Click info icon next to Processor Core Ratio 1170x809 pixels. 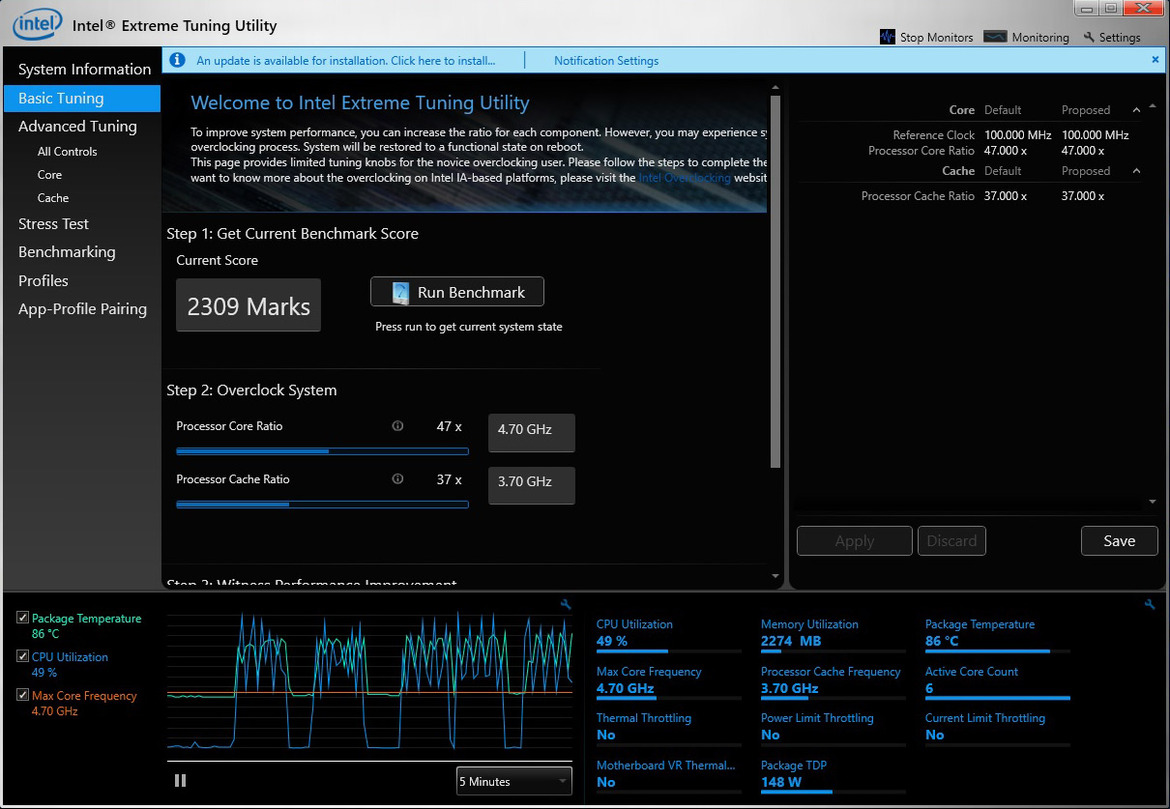click(398, 425)
